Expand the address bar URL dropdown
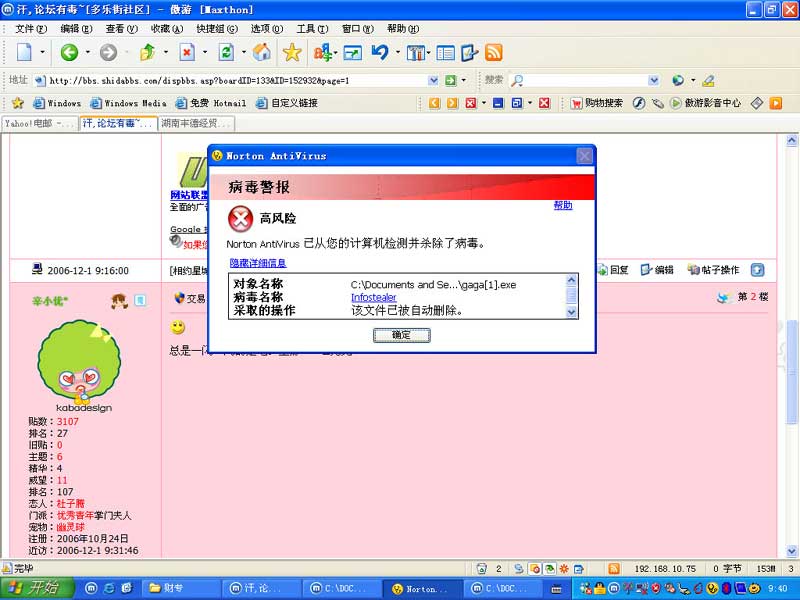The height and width of the screenshot is (600, 800). (433, 80)
